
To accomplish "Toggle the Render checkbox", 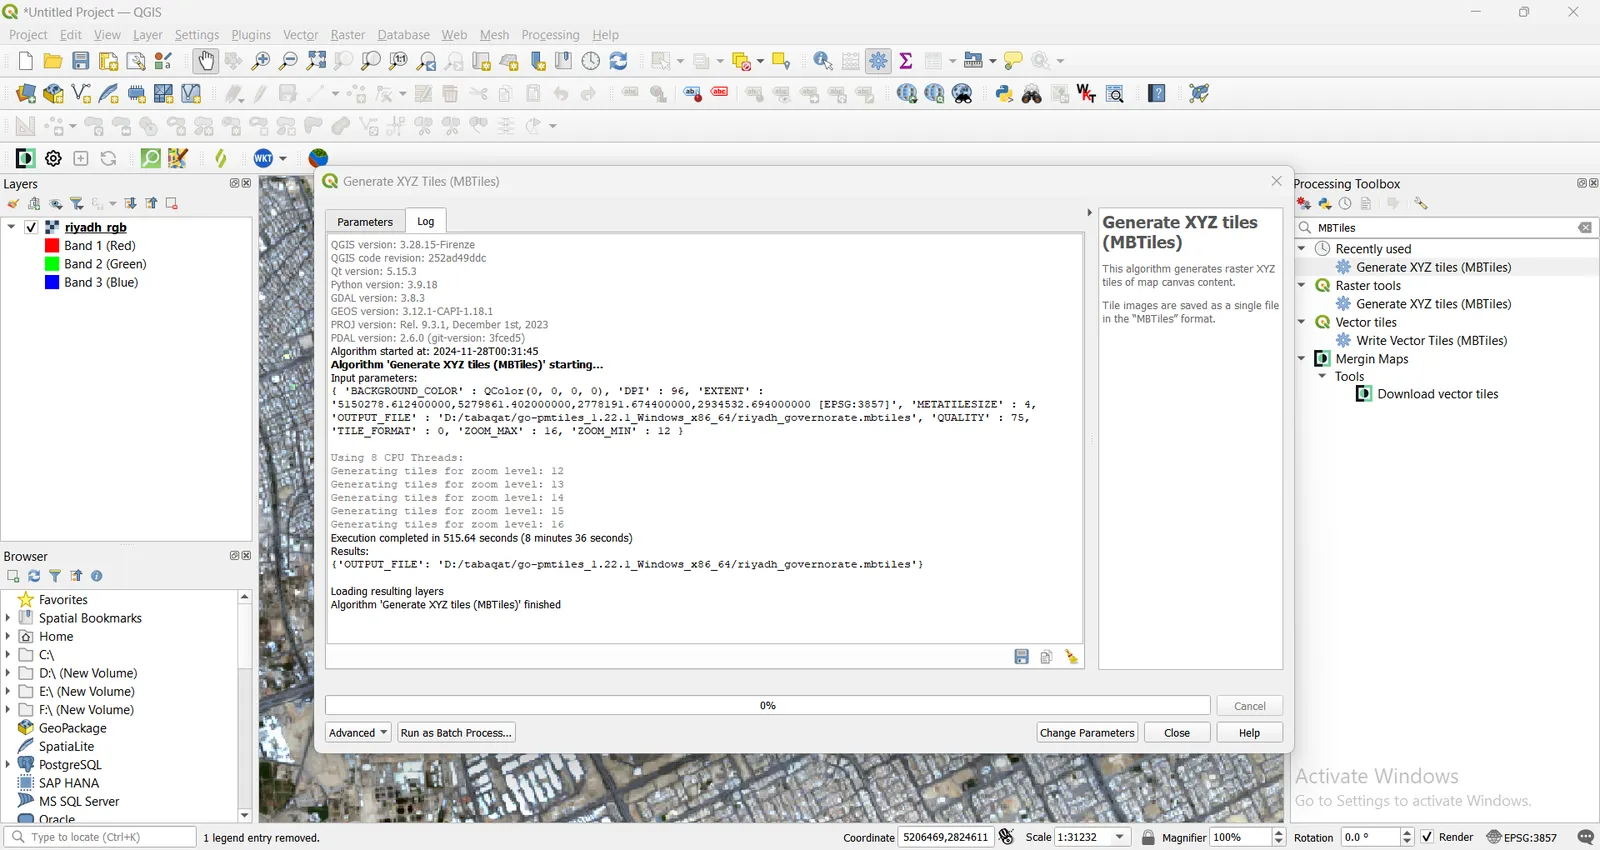I will [x=1427, y=837].
